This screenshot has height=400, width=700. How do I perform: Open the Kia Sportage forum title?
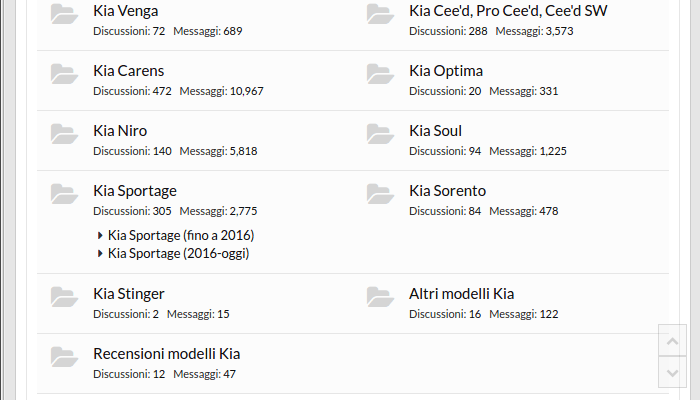click(x=135, y=191)
